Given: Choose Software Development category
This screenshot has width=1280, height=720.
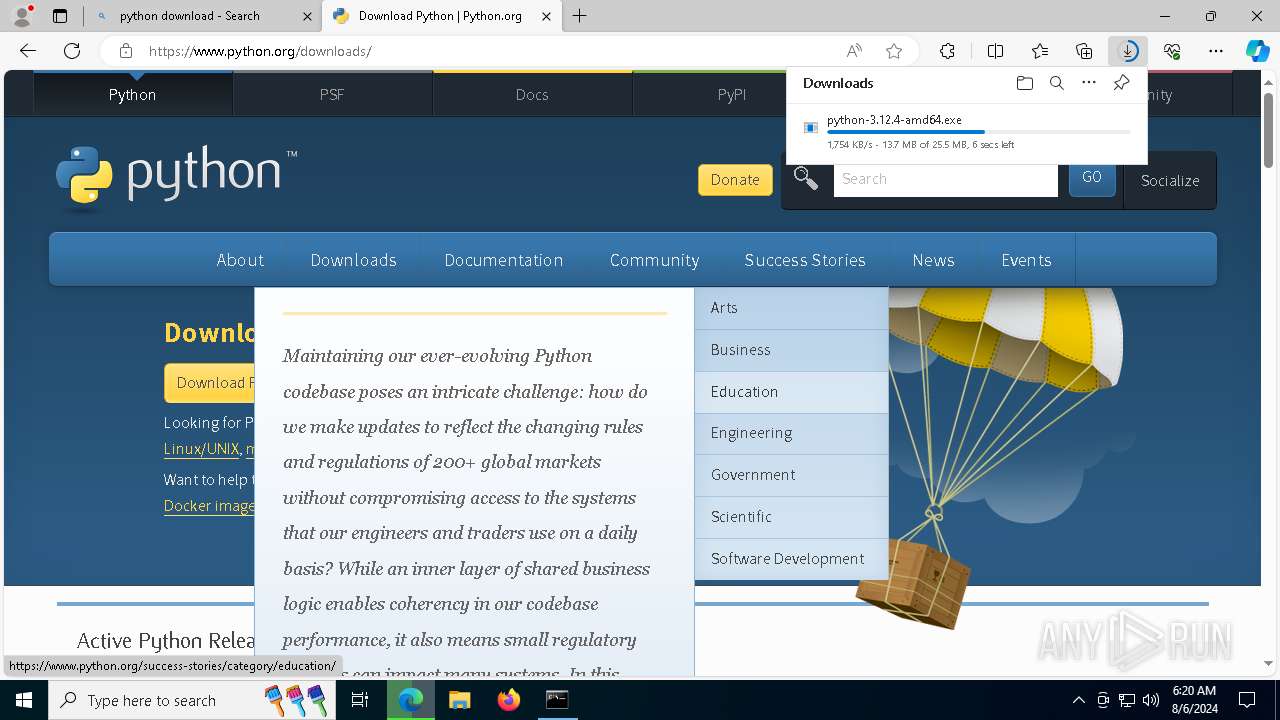Looking at the screenshot, I should pyautogui.click(x=791, y=559).
